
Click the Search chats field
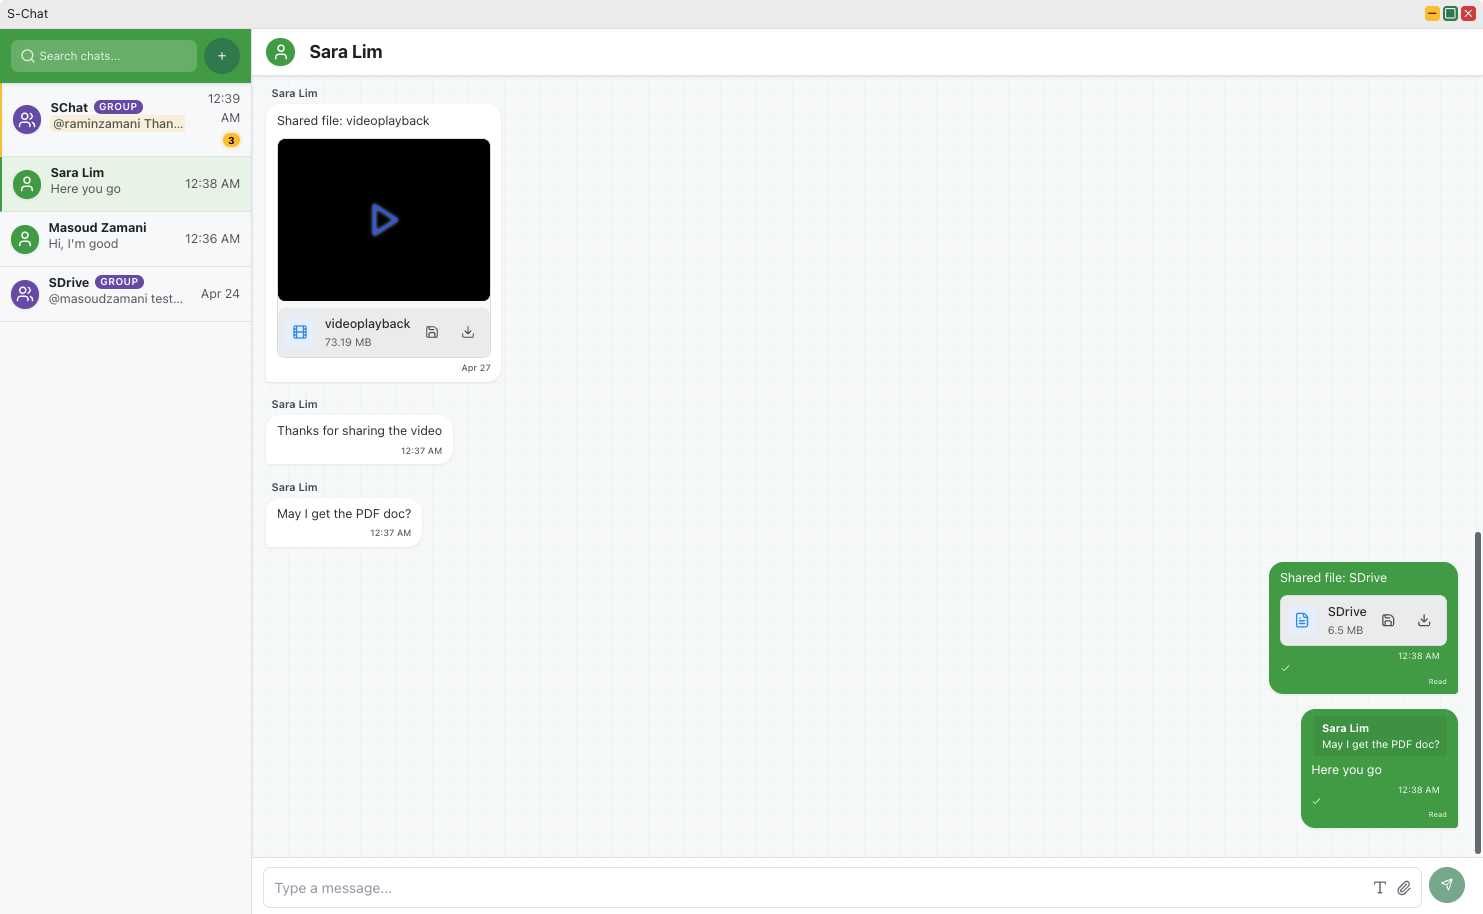click(104, 56)
